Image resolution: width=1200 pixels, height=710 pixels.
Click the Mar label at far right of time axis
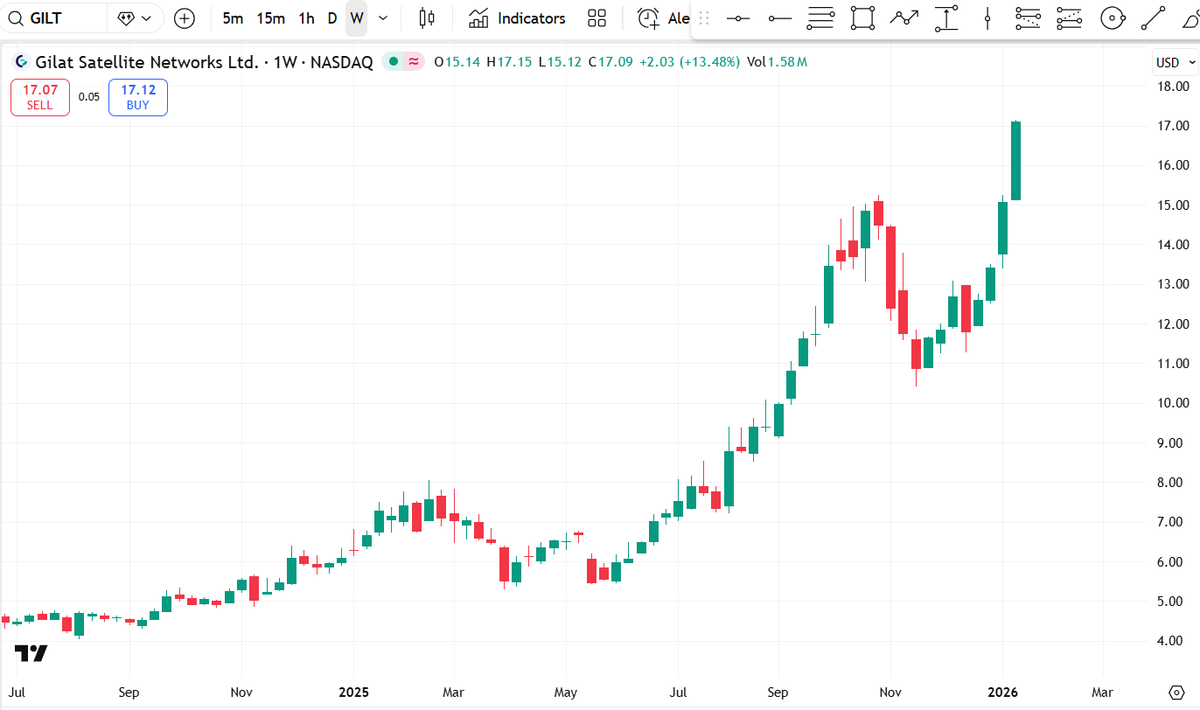coord(1102,692)
